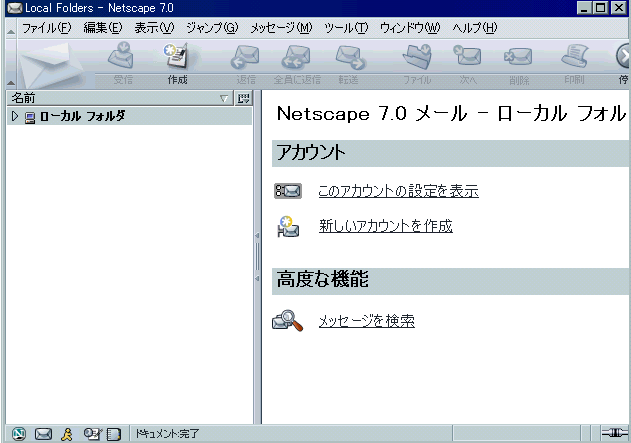Click the local folders computer icon
The width and height of the screenshot is (631, 443).
point(30,117)
